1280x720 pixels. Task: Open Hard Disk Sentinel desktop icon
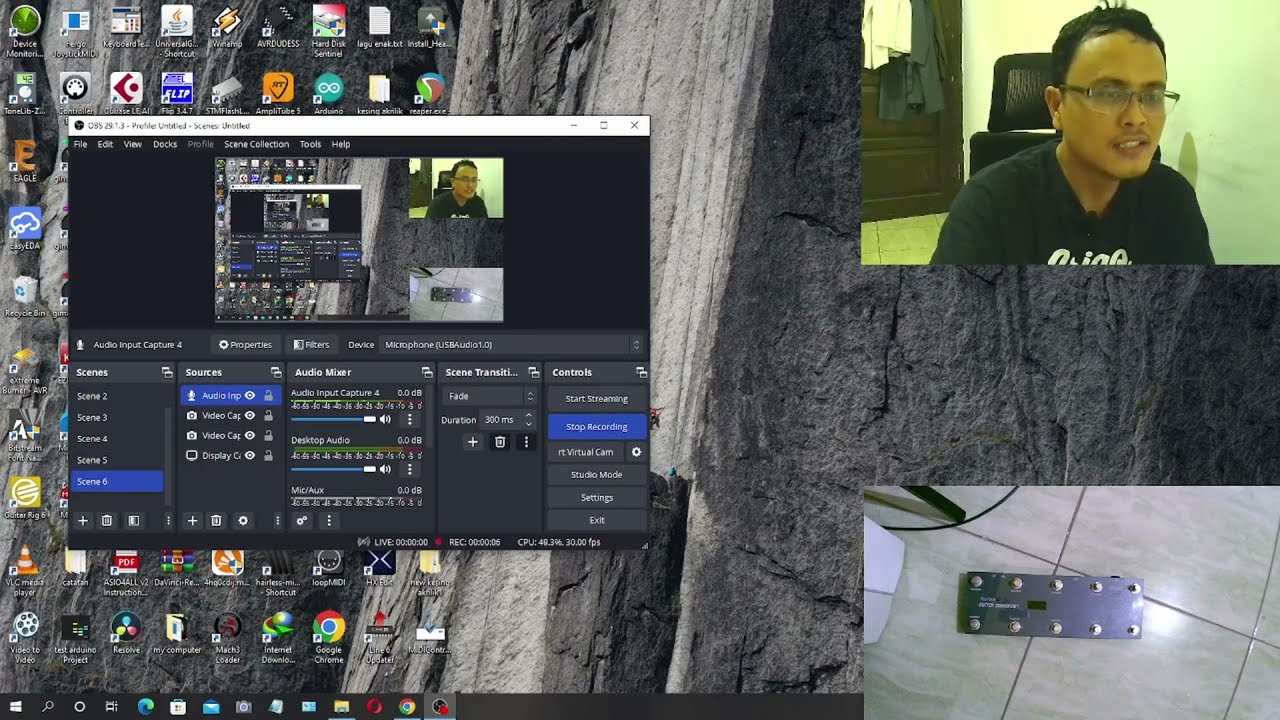[328, 32]
